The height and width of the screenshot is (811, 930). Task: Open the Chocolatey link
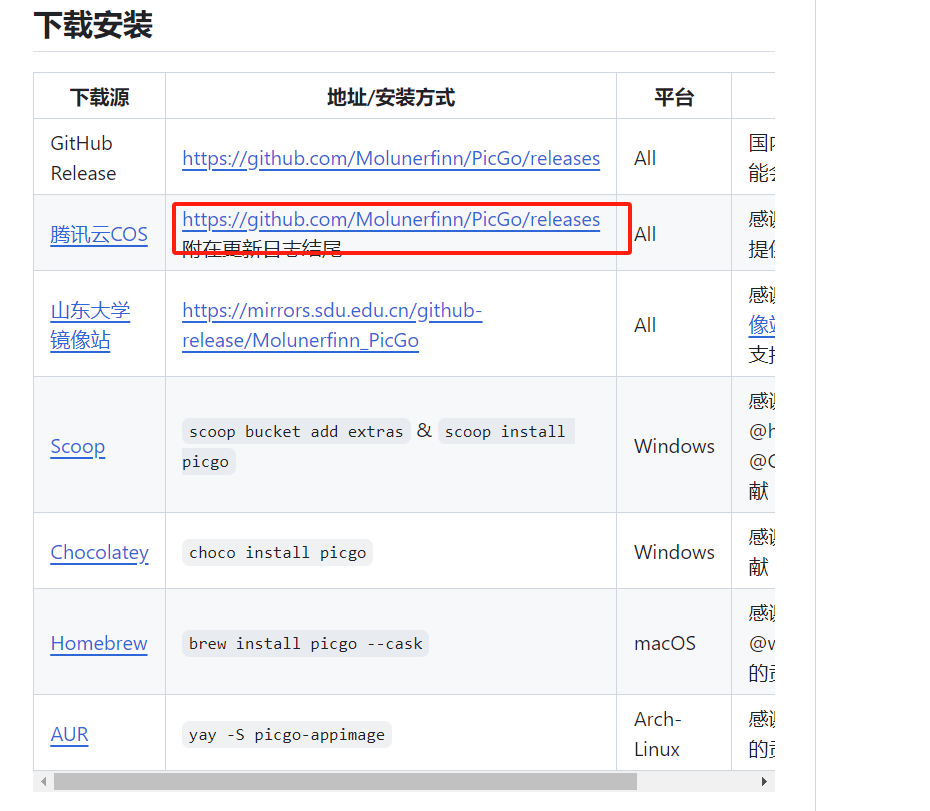pyautogui.click(x=100, y=552)
